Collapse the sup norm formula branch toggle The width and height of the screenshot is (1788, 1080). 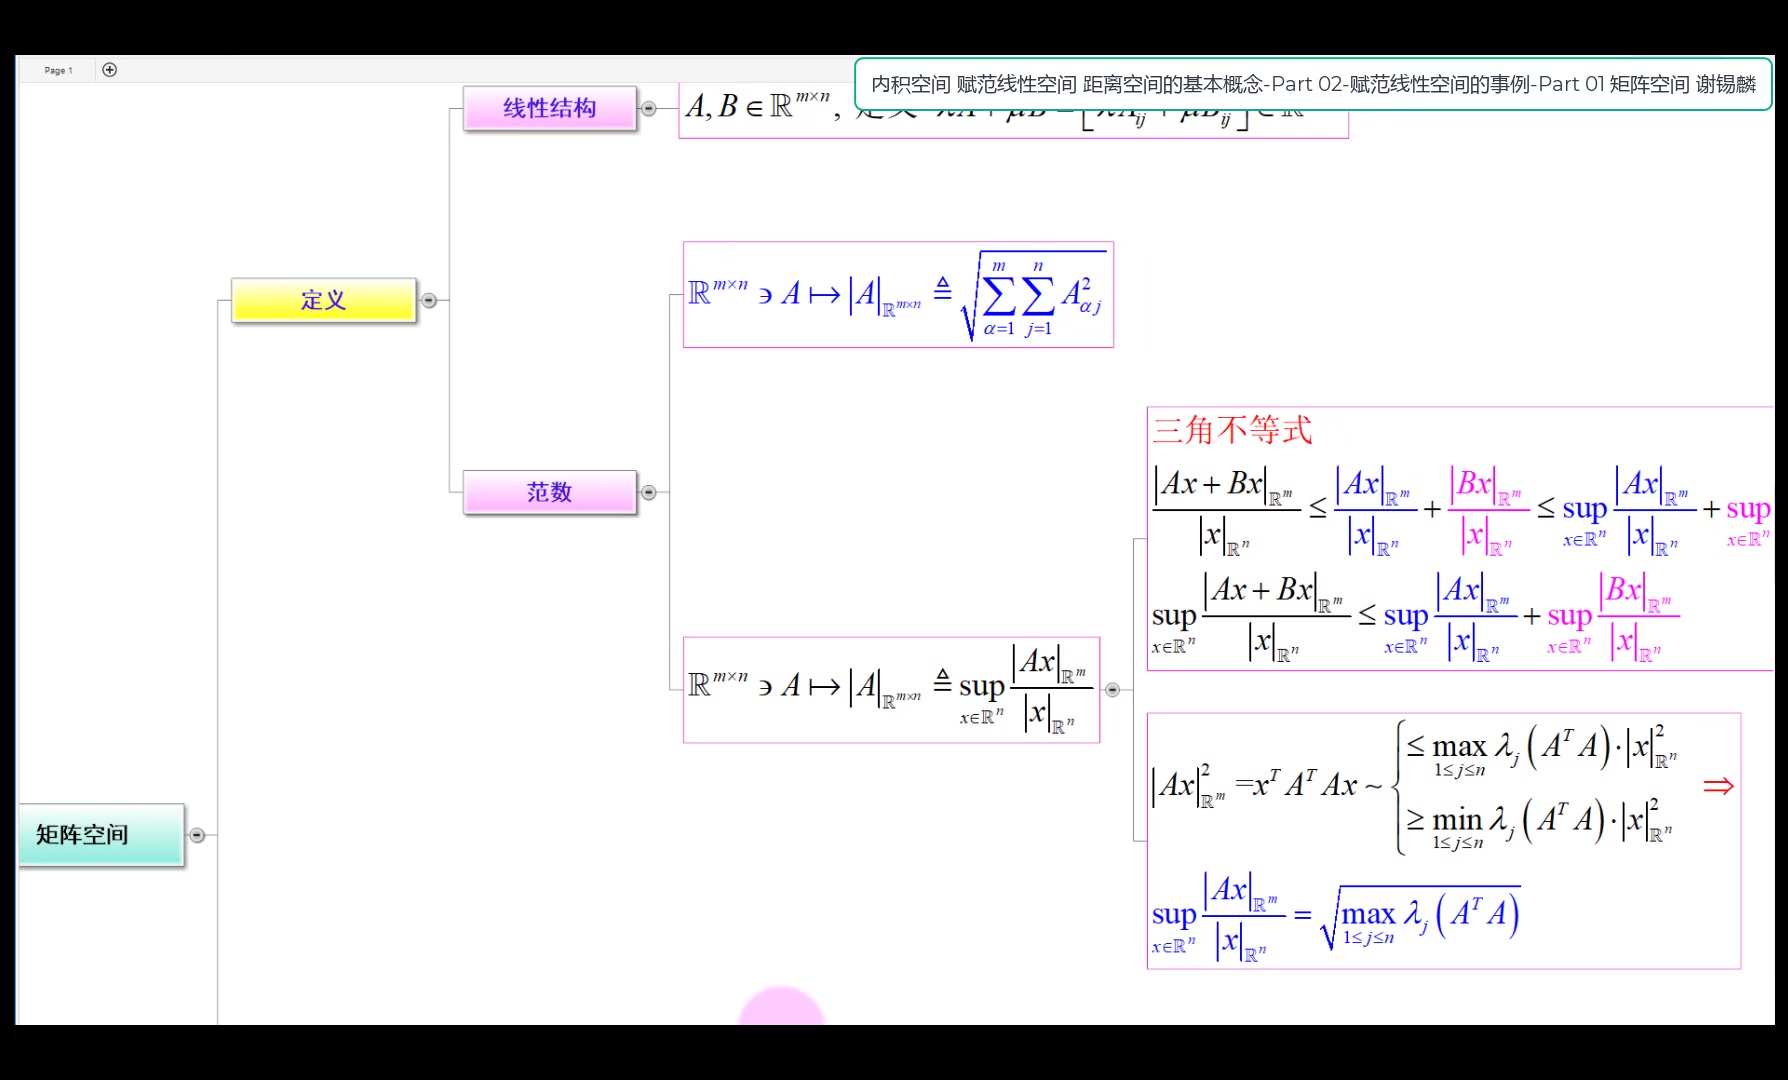tap(1112, 690)
